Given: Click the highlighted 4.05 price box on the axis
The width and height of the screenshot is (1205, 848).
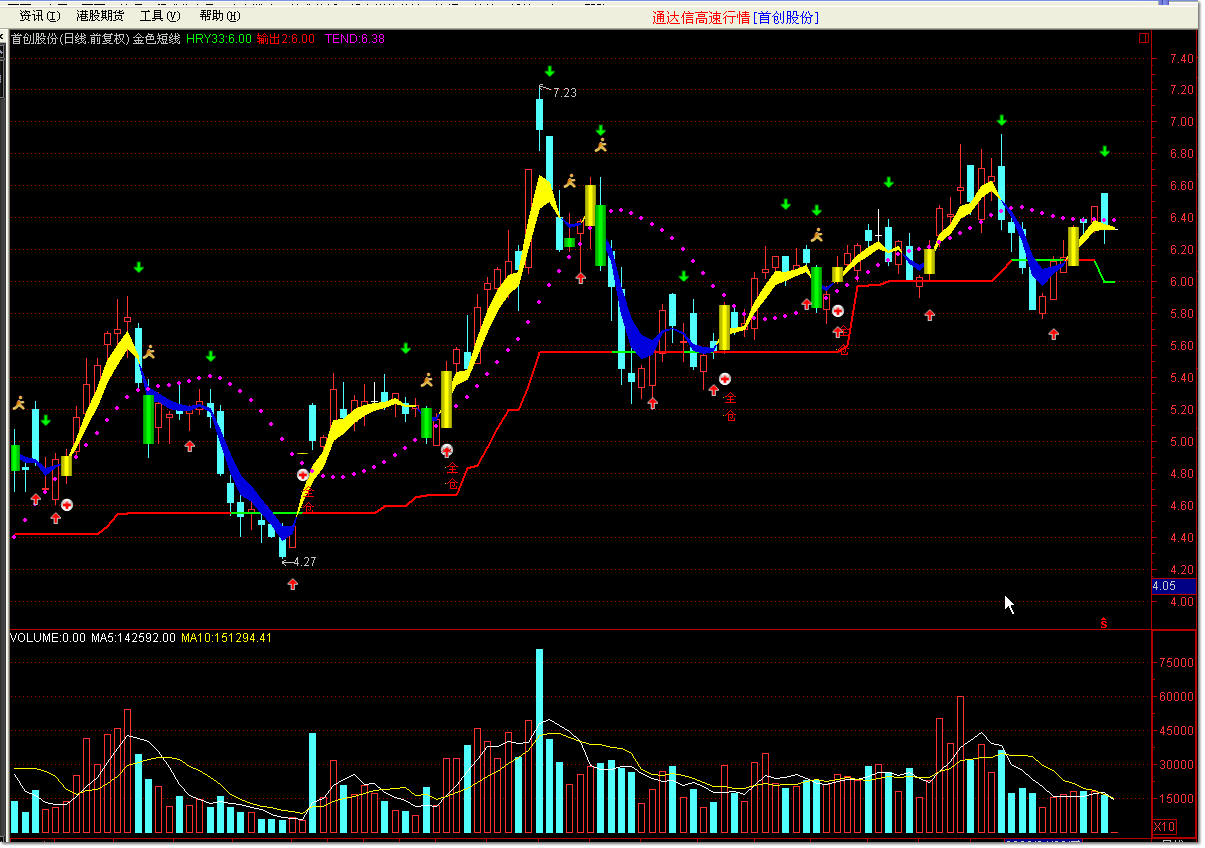Looking at the screenshot, I should click(1173, 586).
